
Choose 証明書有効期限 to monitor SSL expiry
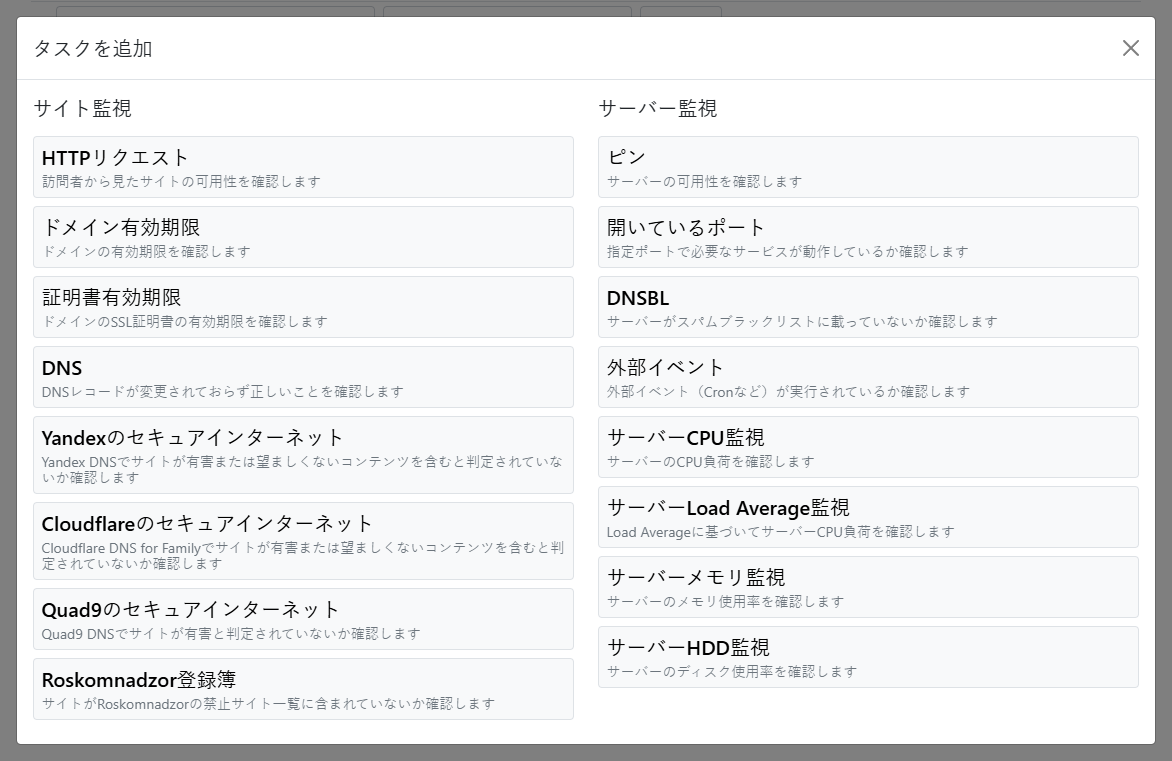tap(303, 307)
